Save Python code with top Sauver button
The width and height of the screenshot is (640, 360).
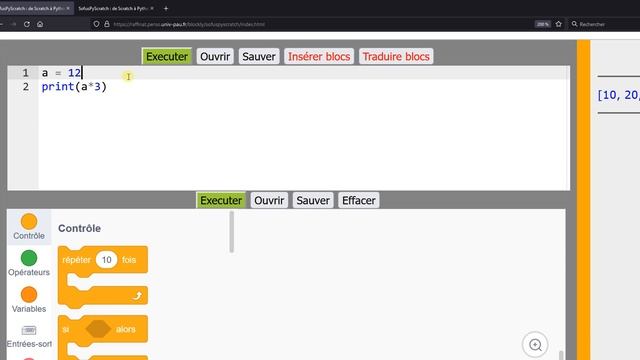(259, 56)
